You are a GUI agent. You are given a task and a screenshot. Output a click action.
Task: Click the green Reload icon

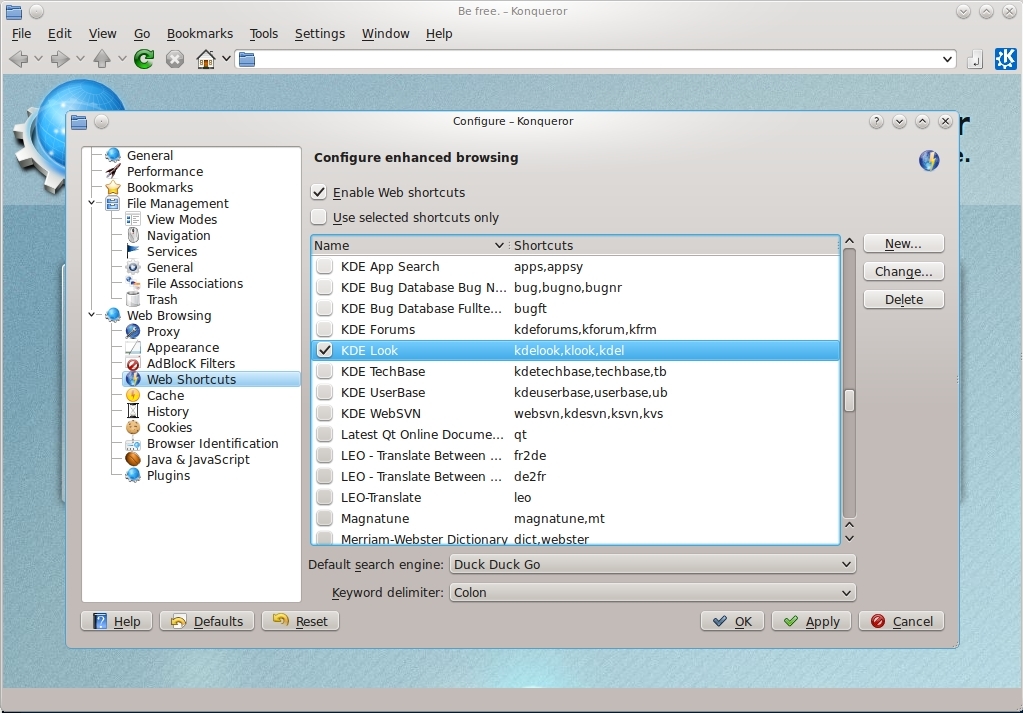point(144,59)
